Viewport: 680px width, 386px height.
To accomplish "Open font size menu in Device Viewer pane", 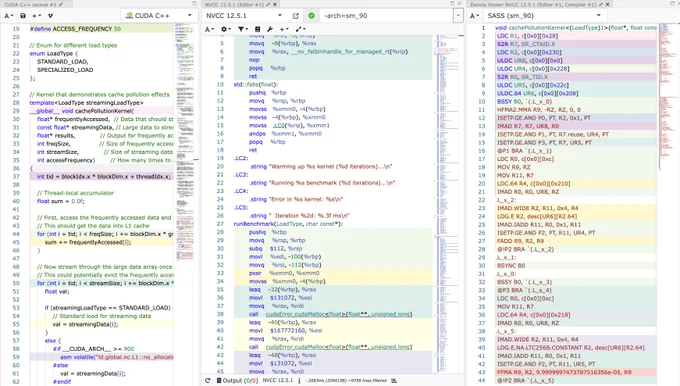I will [474, 16].
